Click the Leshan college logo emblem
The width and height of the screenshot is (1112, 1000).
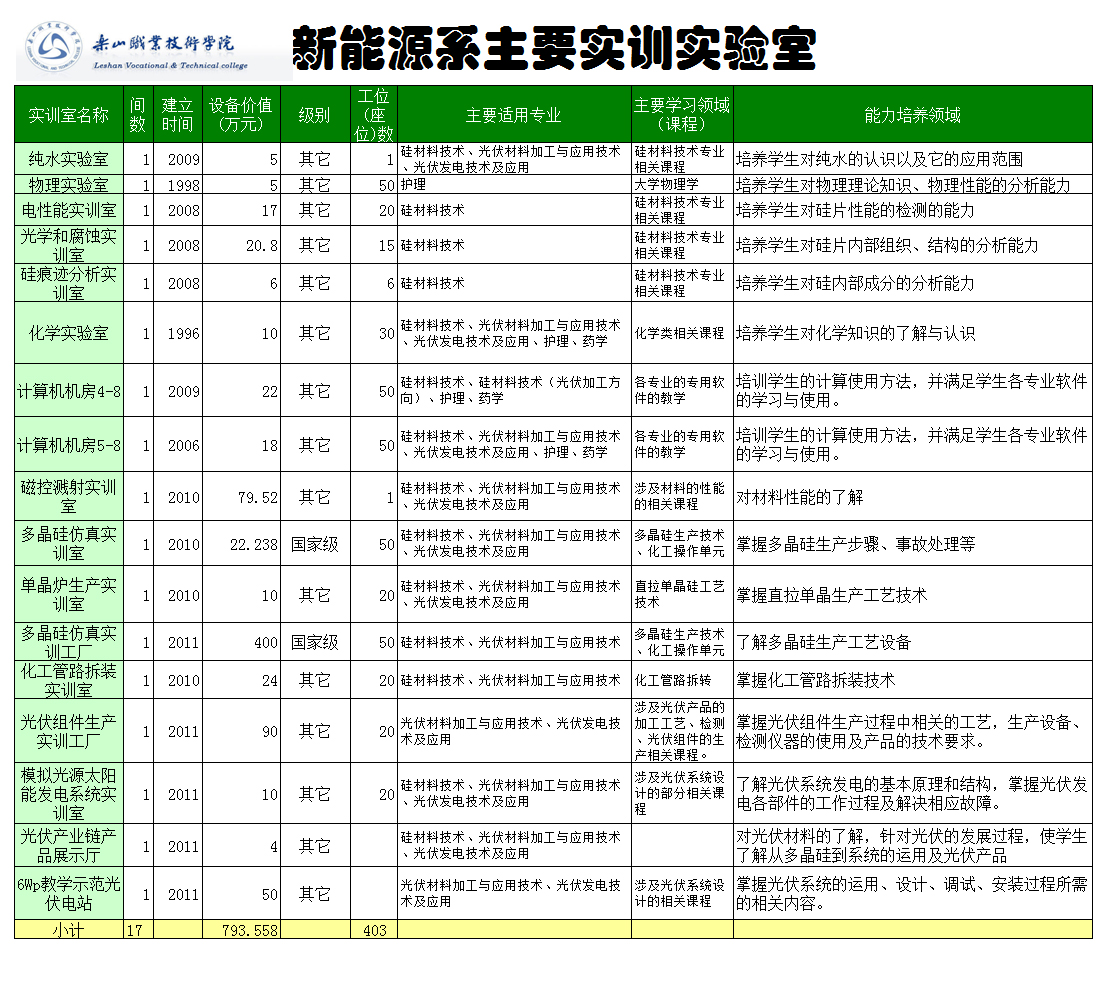(51, 48)
